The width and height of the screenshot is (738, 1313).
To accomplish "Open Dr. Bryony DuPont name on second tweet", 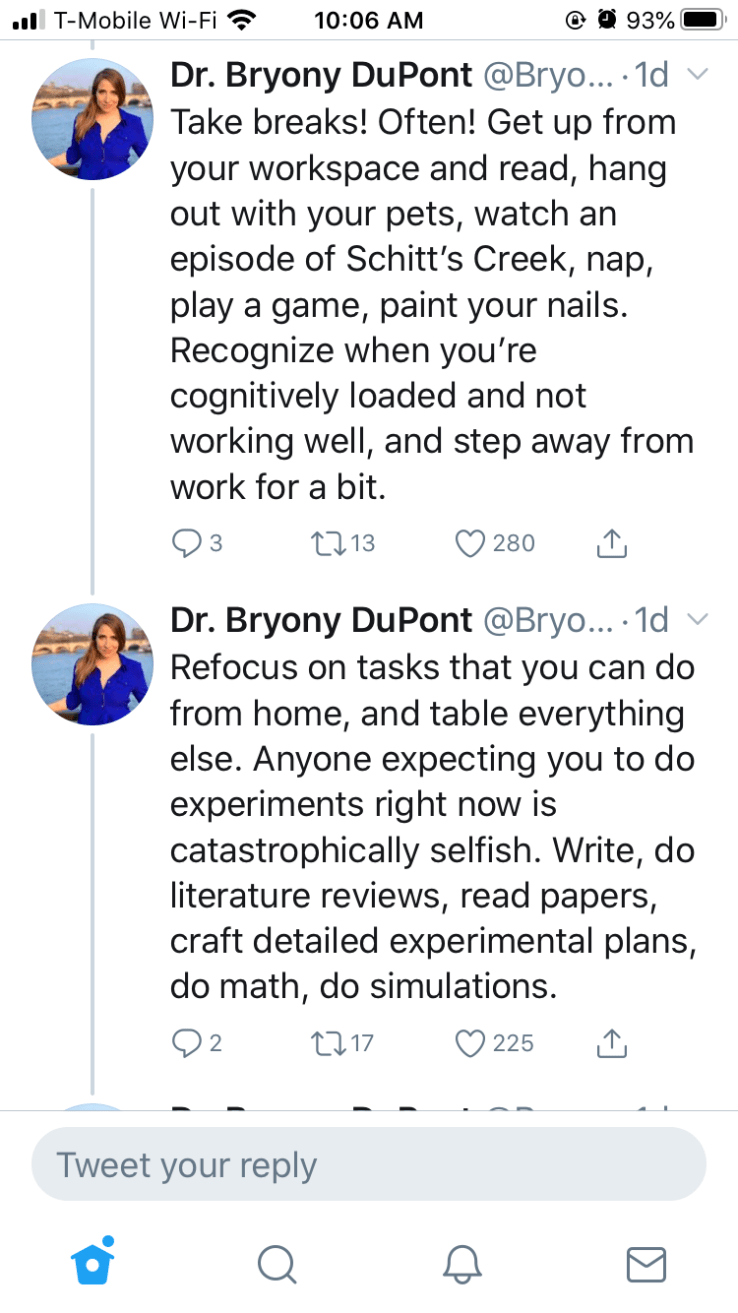I will tap(321, 620).
